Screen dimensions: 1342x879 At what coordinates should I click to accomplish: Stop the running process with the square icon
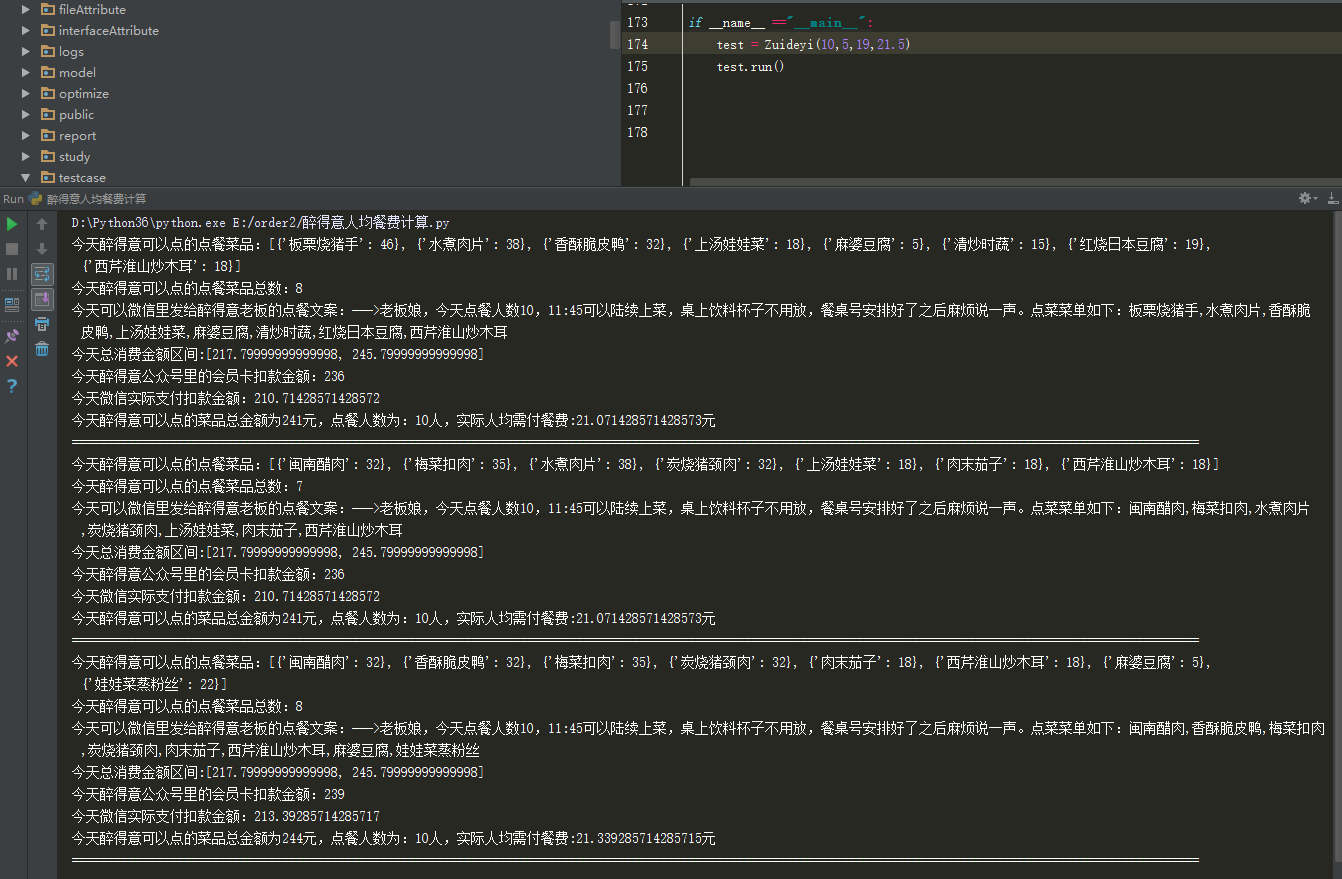click(12, 248)
